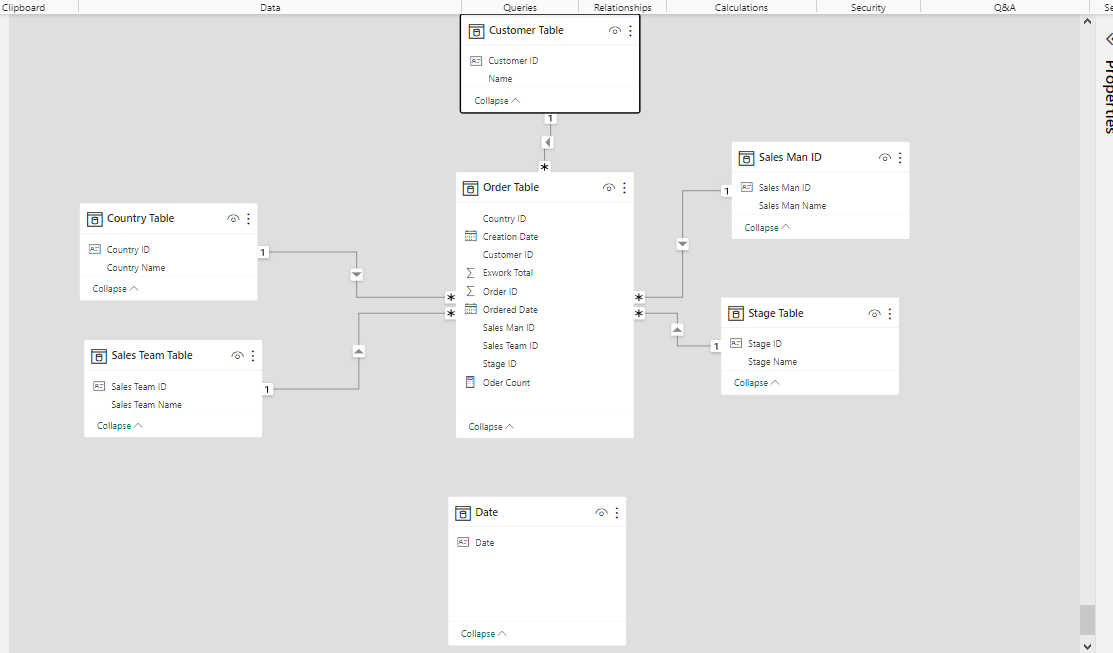The image size is (1113, 653).
Task: Click the Customer Table header table icon
Action: click(476, 31)
